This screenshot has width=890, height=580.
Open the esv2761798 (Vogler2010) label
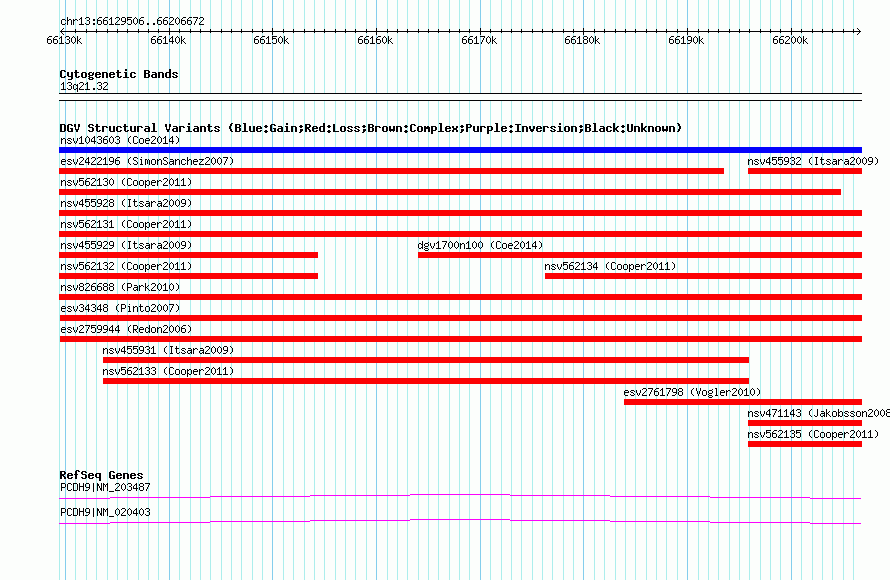point(692,392)
